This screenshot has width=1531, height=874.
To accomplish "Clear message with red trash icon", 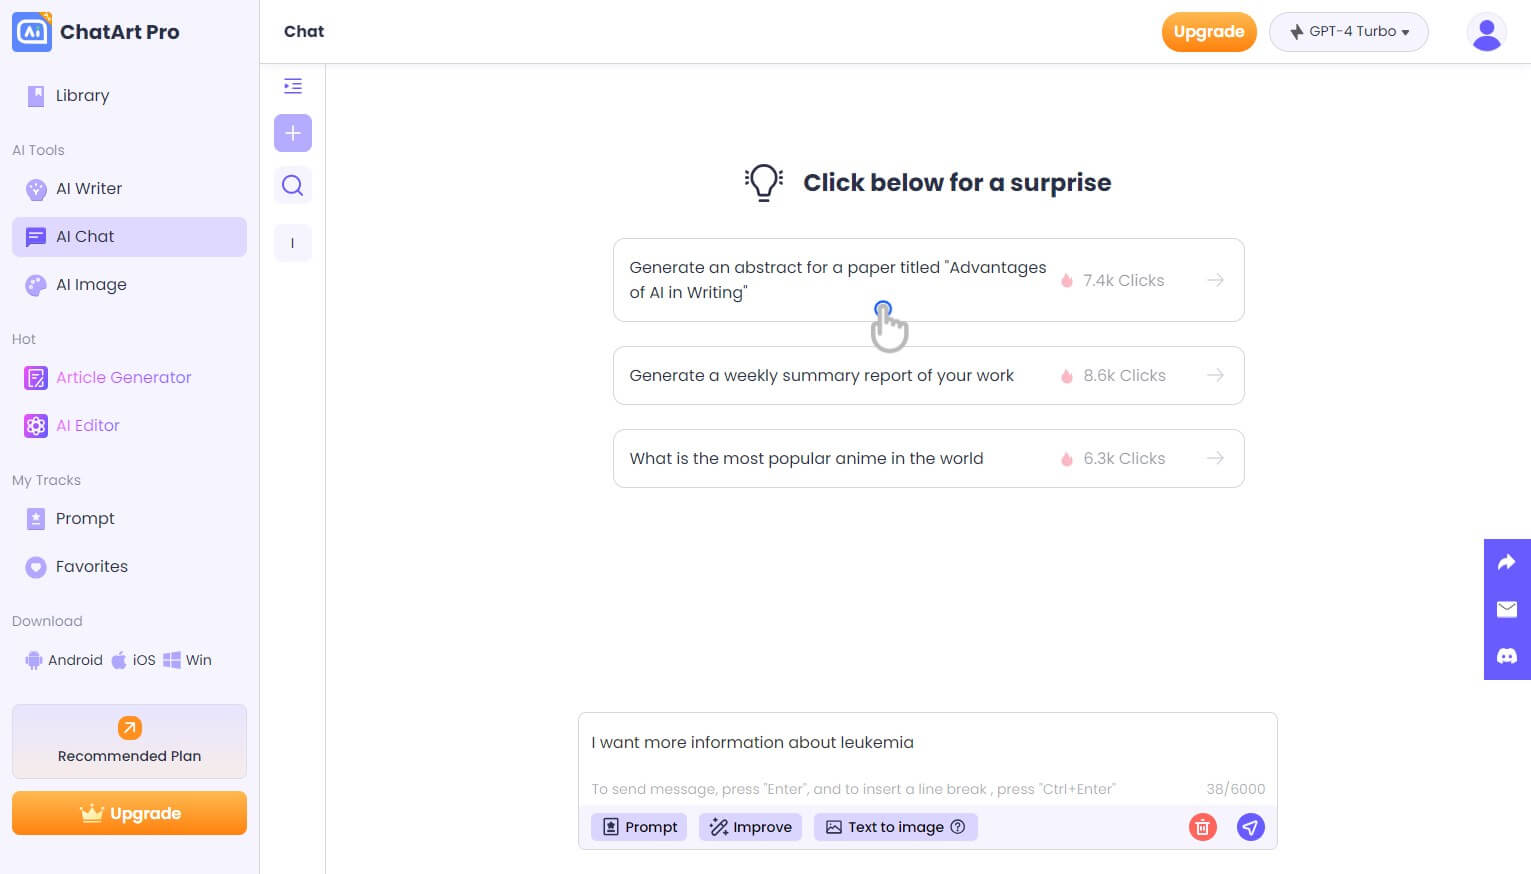I will coord(1203,827).
